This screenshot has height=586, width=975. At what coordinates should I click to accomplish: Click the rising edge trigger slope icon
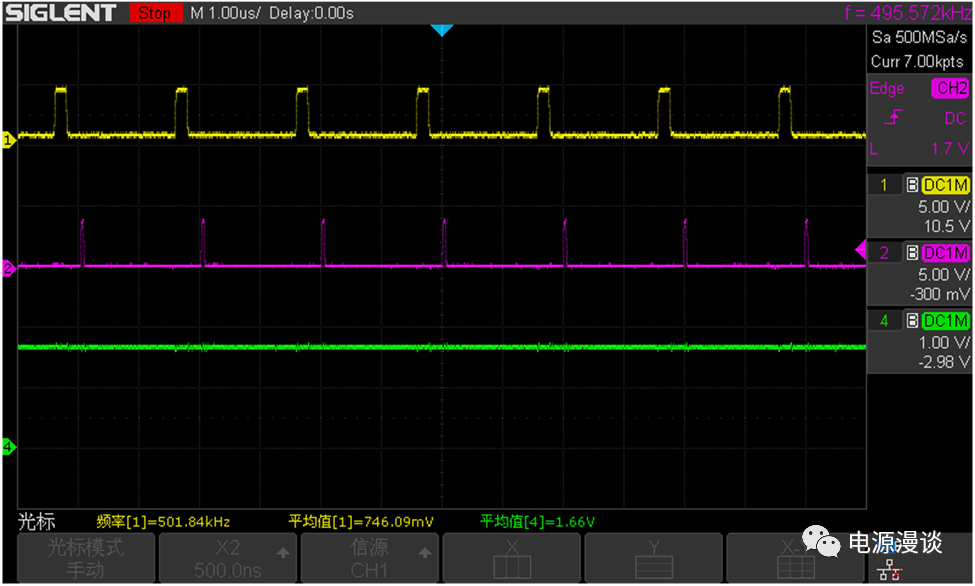coord(889,119)
